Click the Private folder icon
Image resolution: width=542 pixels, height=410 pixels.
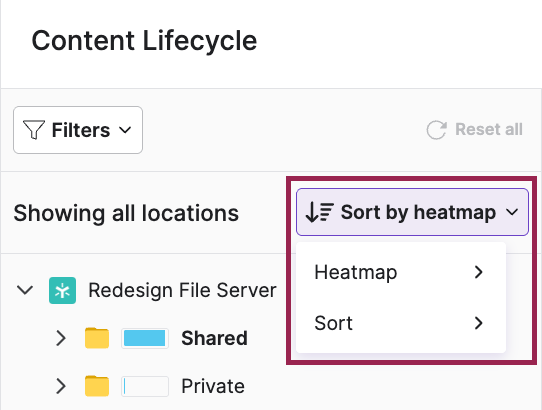[x=97, y=386]
